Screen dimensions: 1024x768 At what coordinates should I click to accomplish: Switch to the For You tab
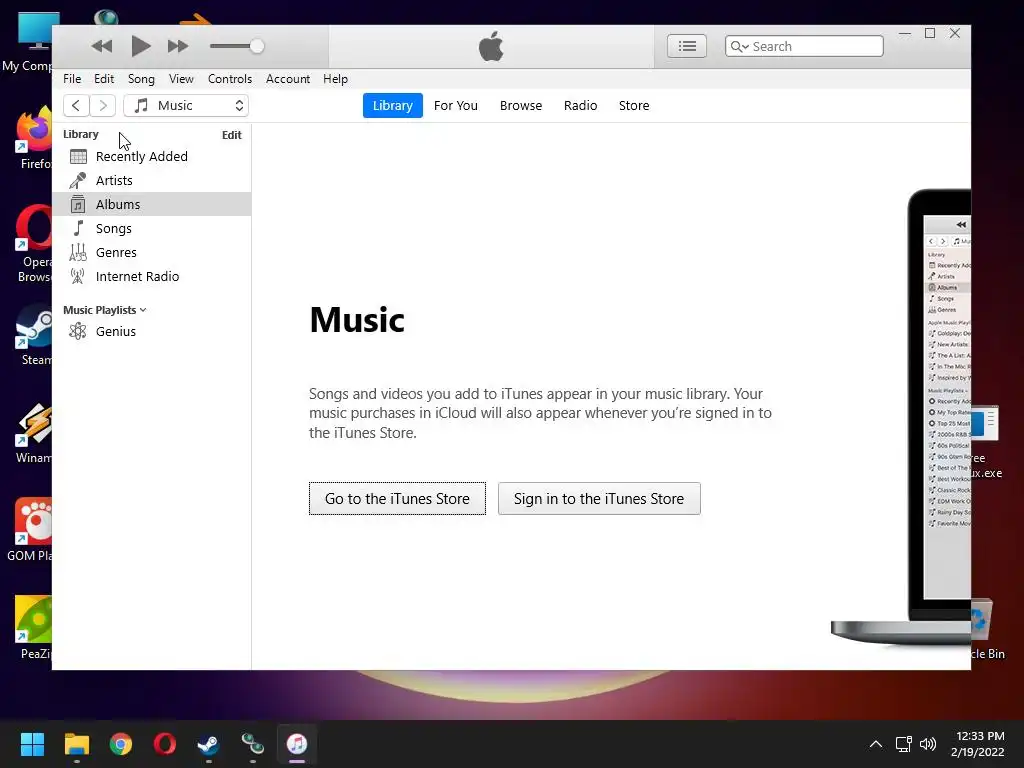tap(456, 106)
